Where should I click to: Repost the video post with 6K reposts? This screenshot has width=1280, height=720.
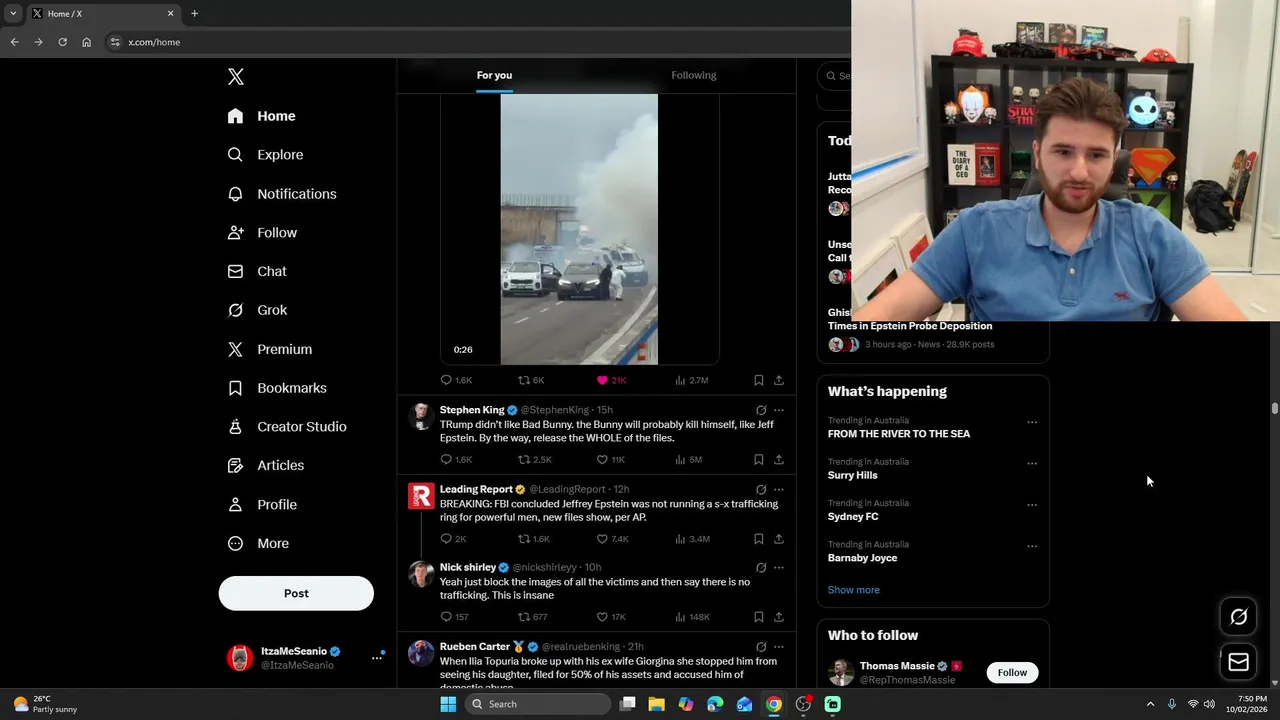click(x=531, y=380)
